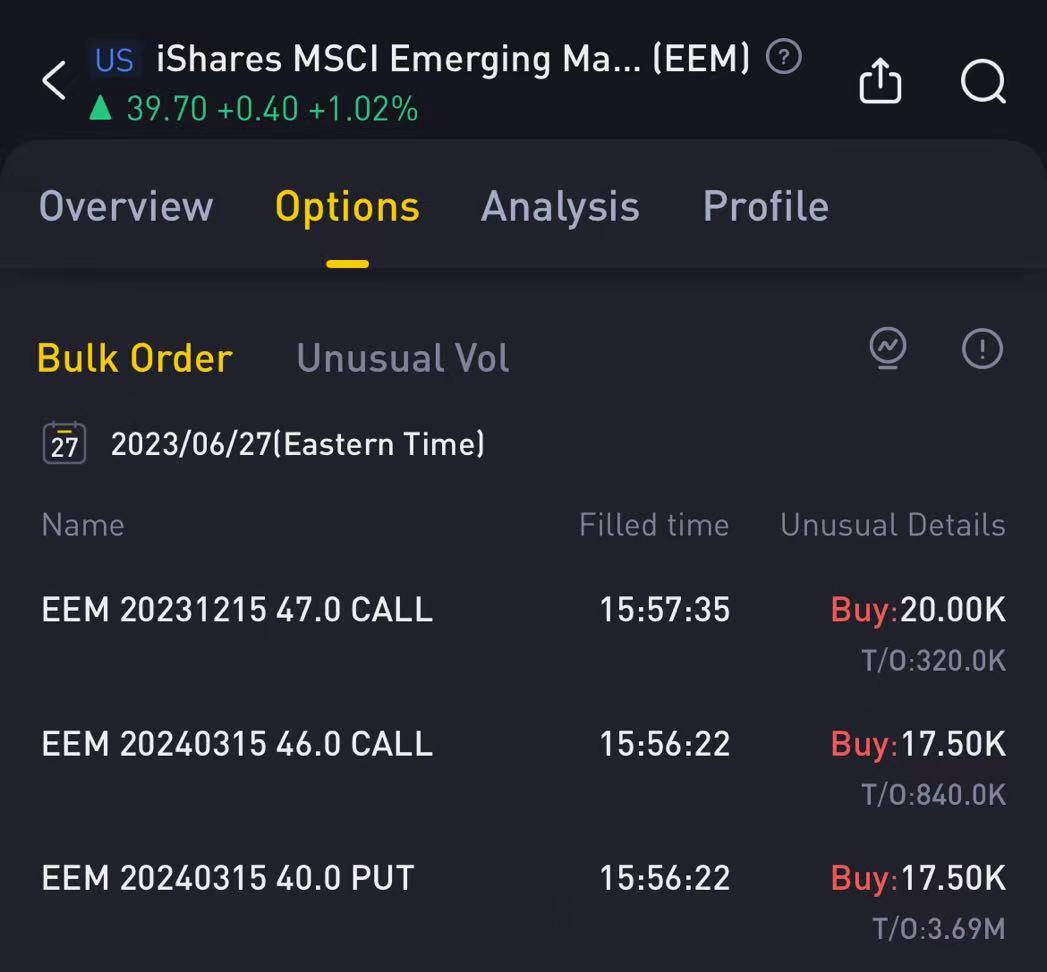Tap the share icon

tap(880, 81)
